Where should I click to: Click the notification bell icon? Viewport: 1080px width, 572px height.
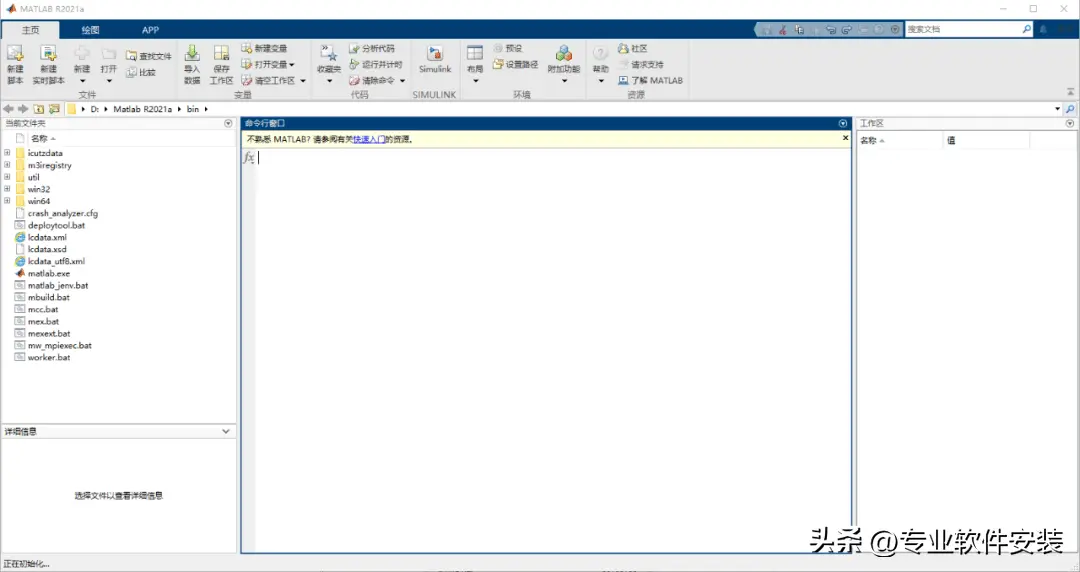point(1043,30)
